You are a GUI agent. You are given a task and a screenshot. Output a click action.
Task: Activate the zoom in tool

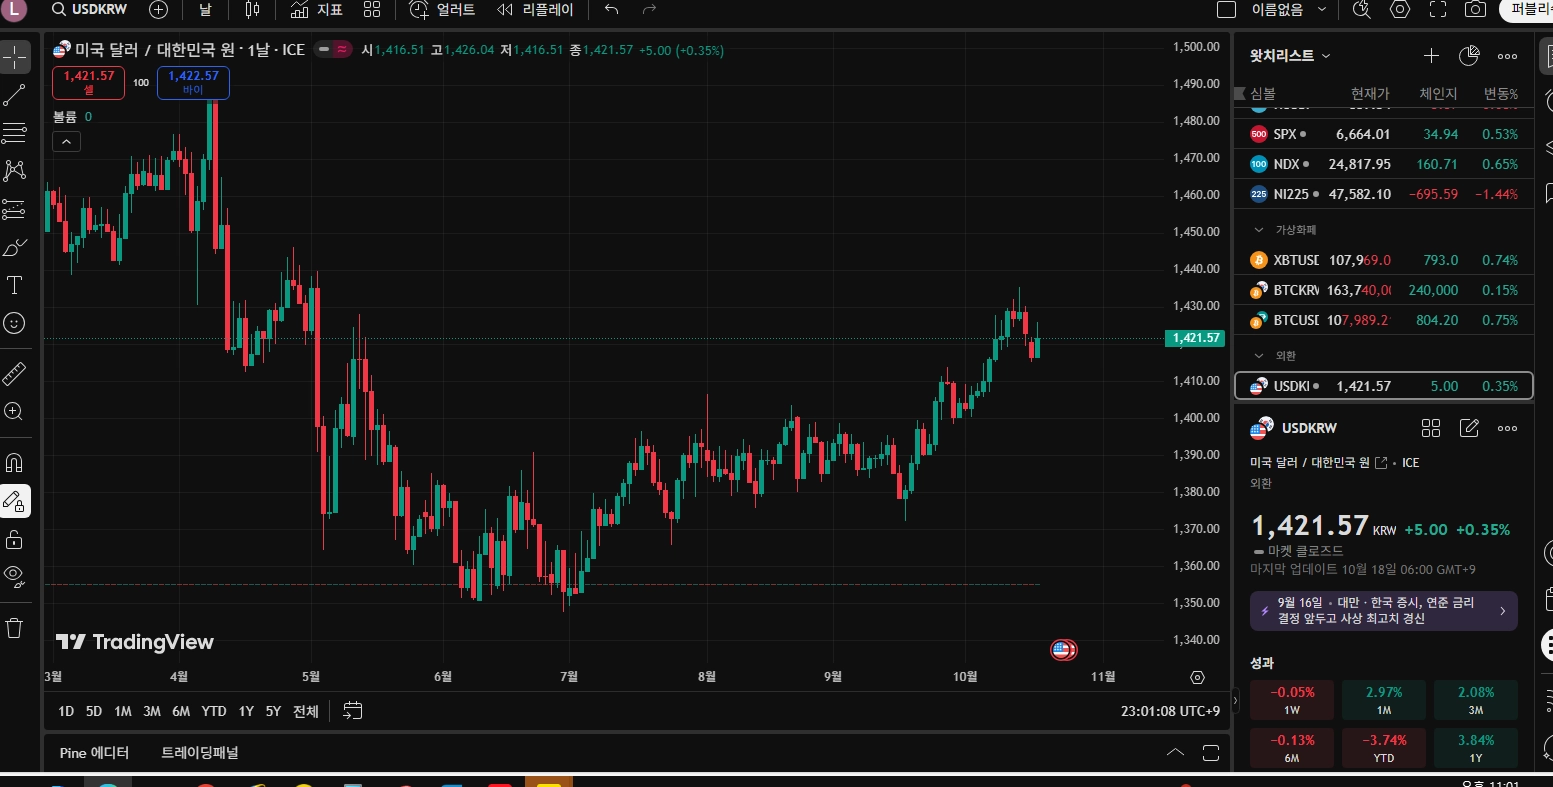coord(15,411)
